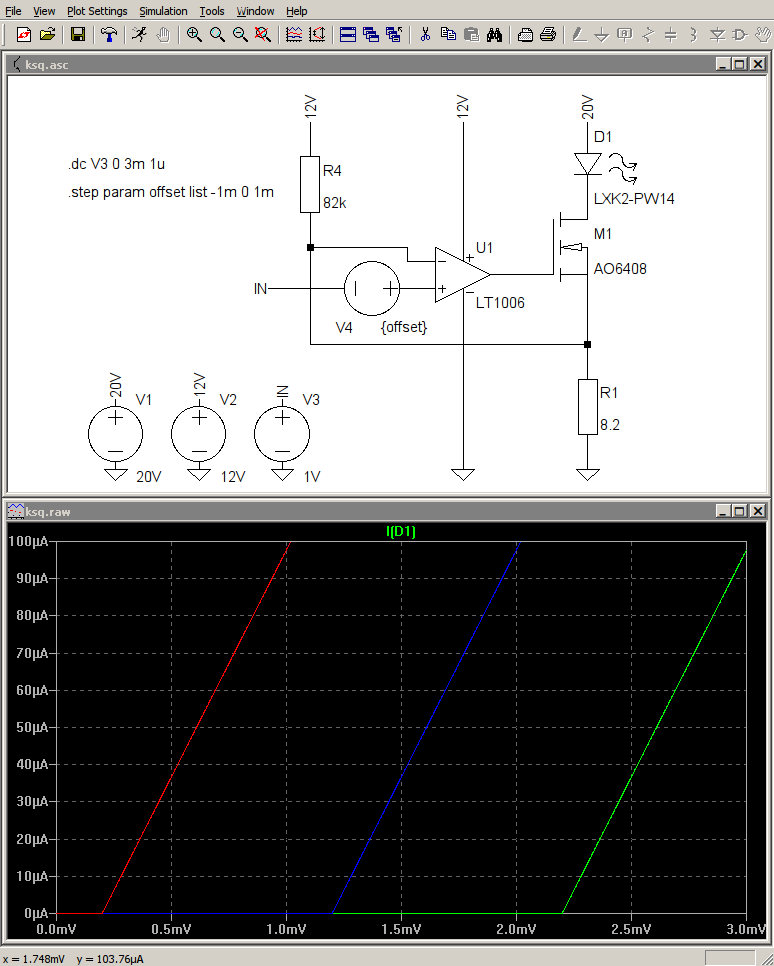Select the label net tool

click(625, 34)
